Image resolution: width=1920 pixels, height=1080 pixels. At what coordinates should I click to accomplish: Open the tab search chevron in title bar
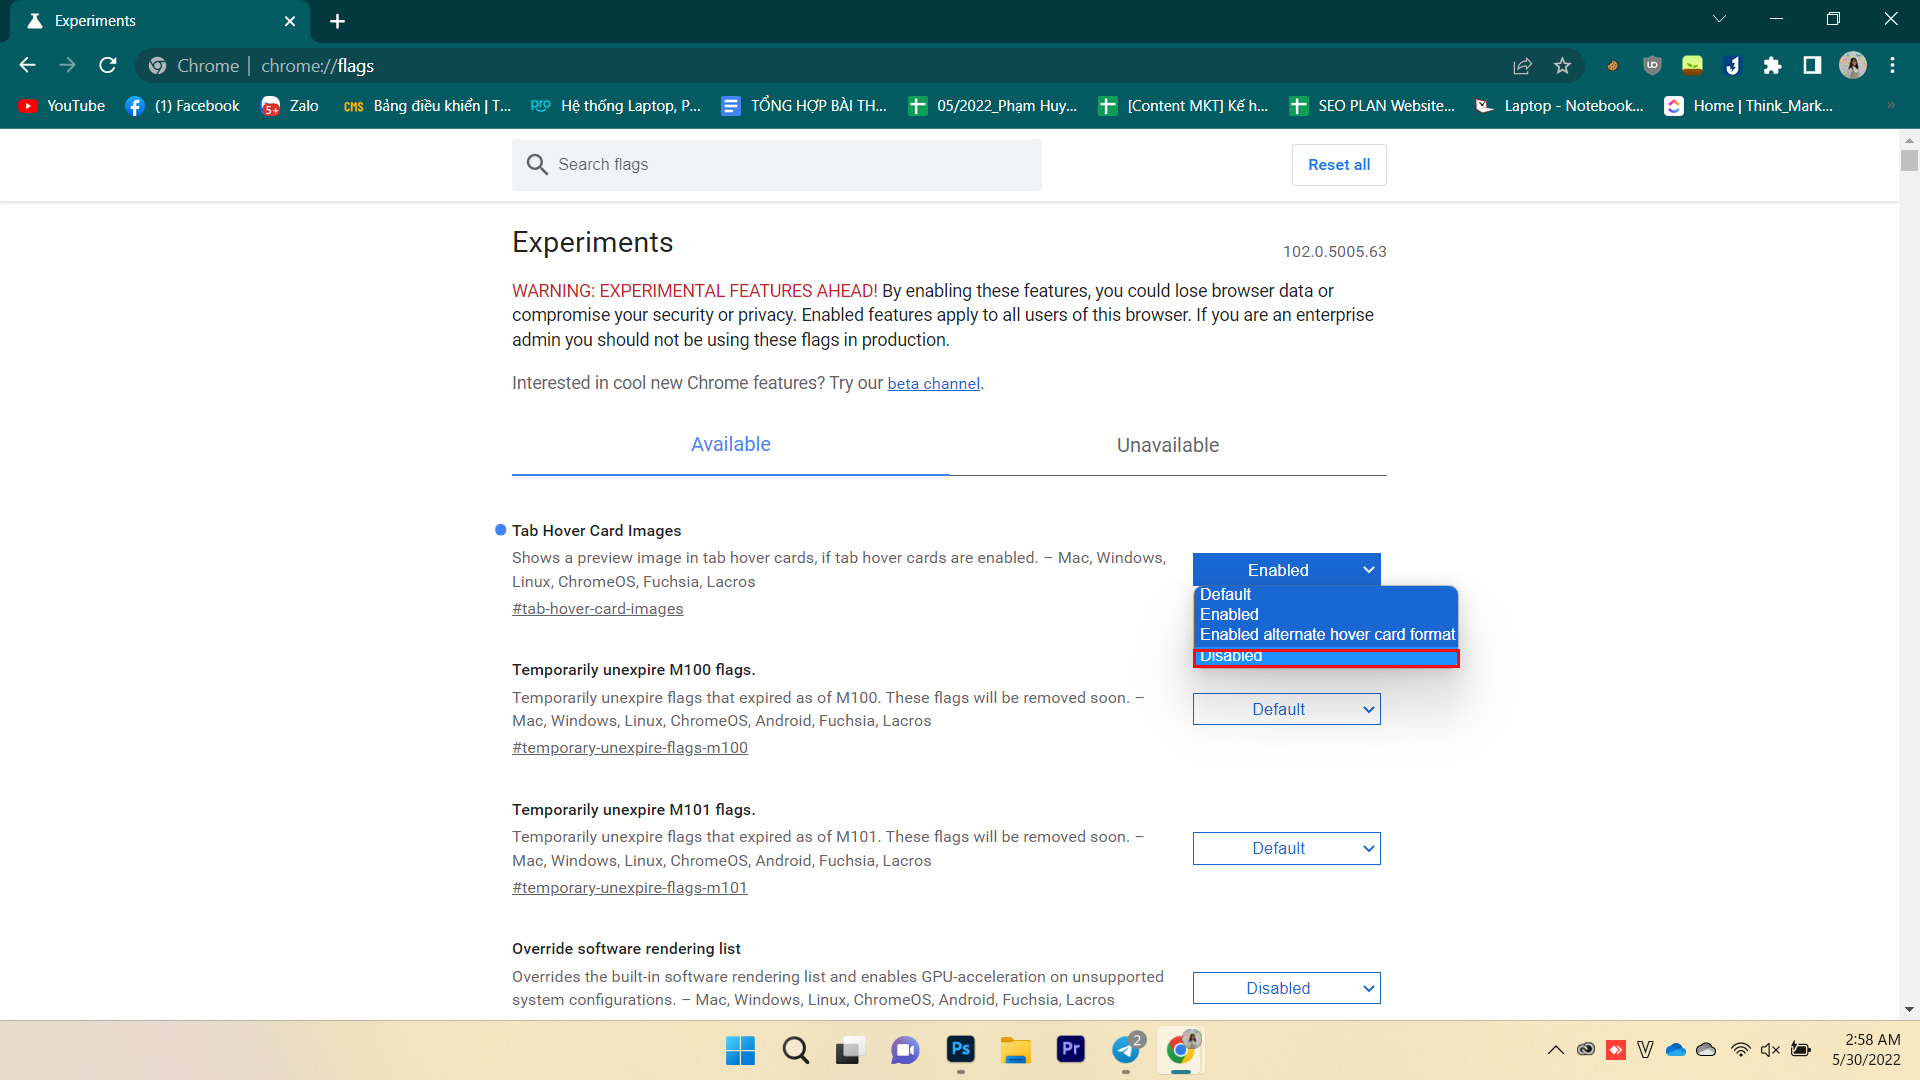coord(1719,19)
